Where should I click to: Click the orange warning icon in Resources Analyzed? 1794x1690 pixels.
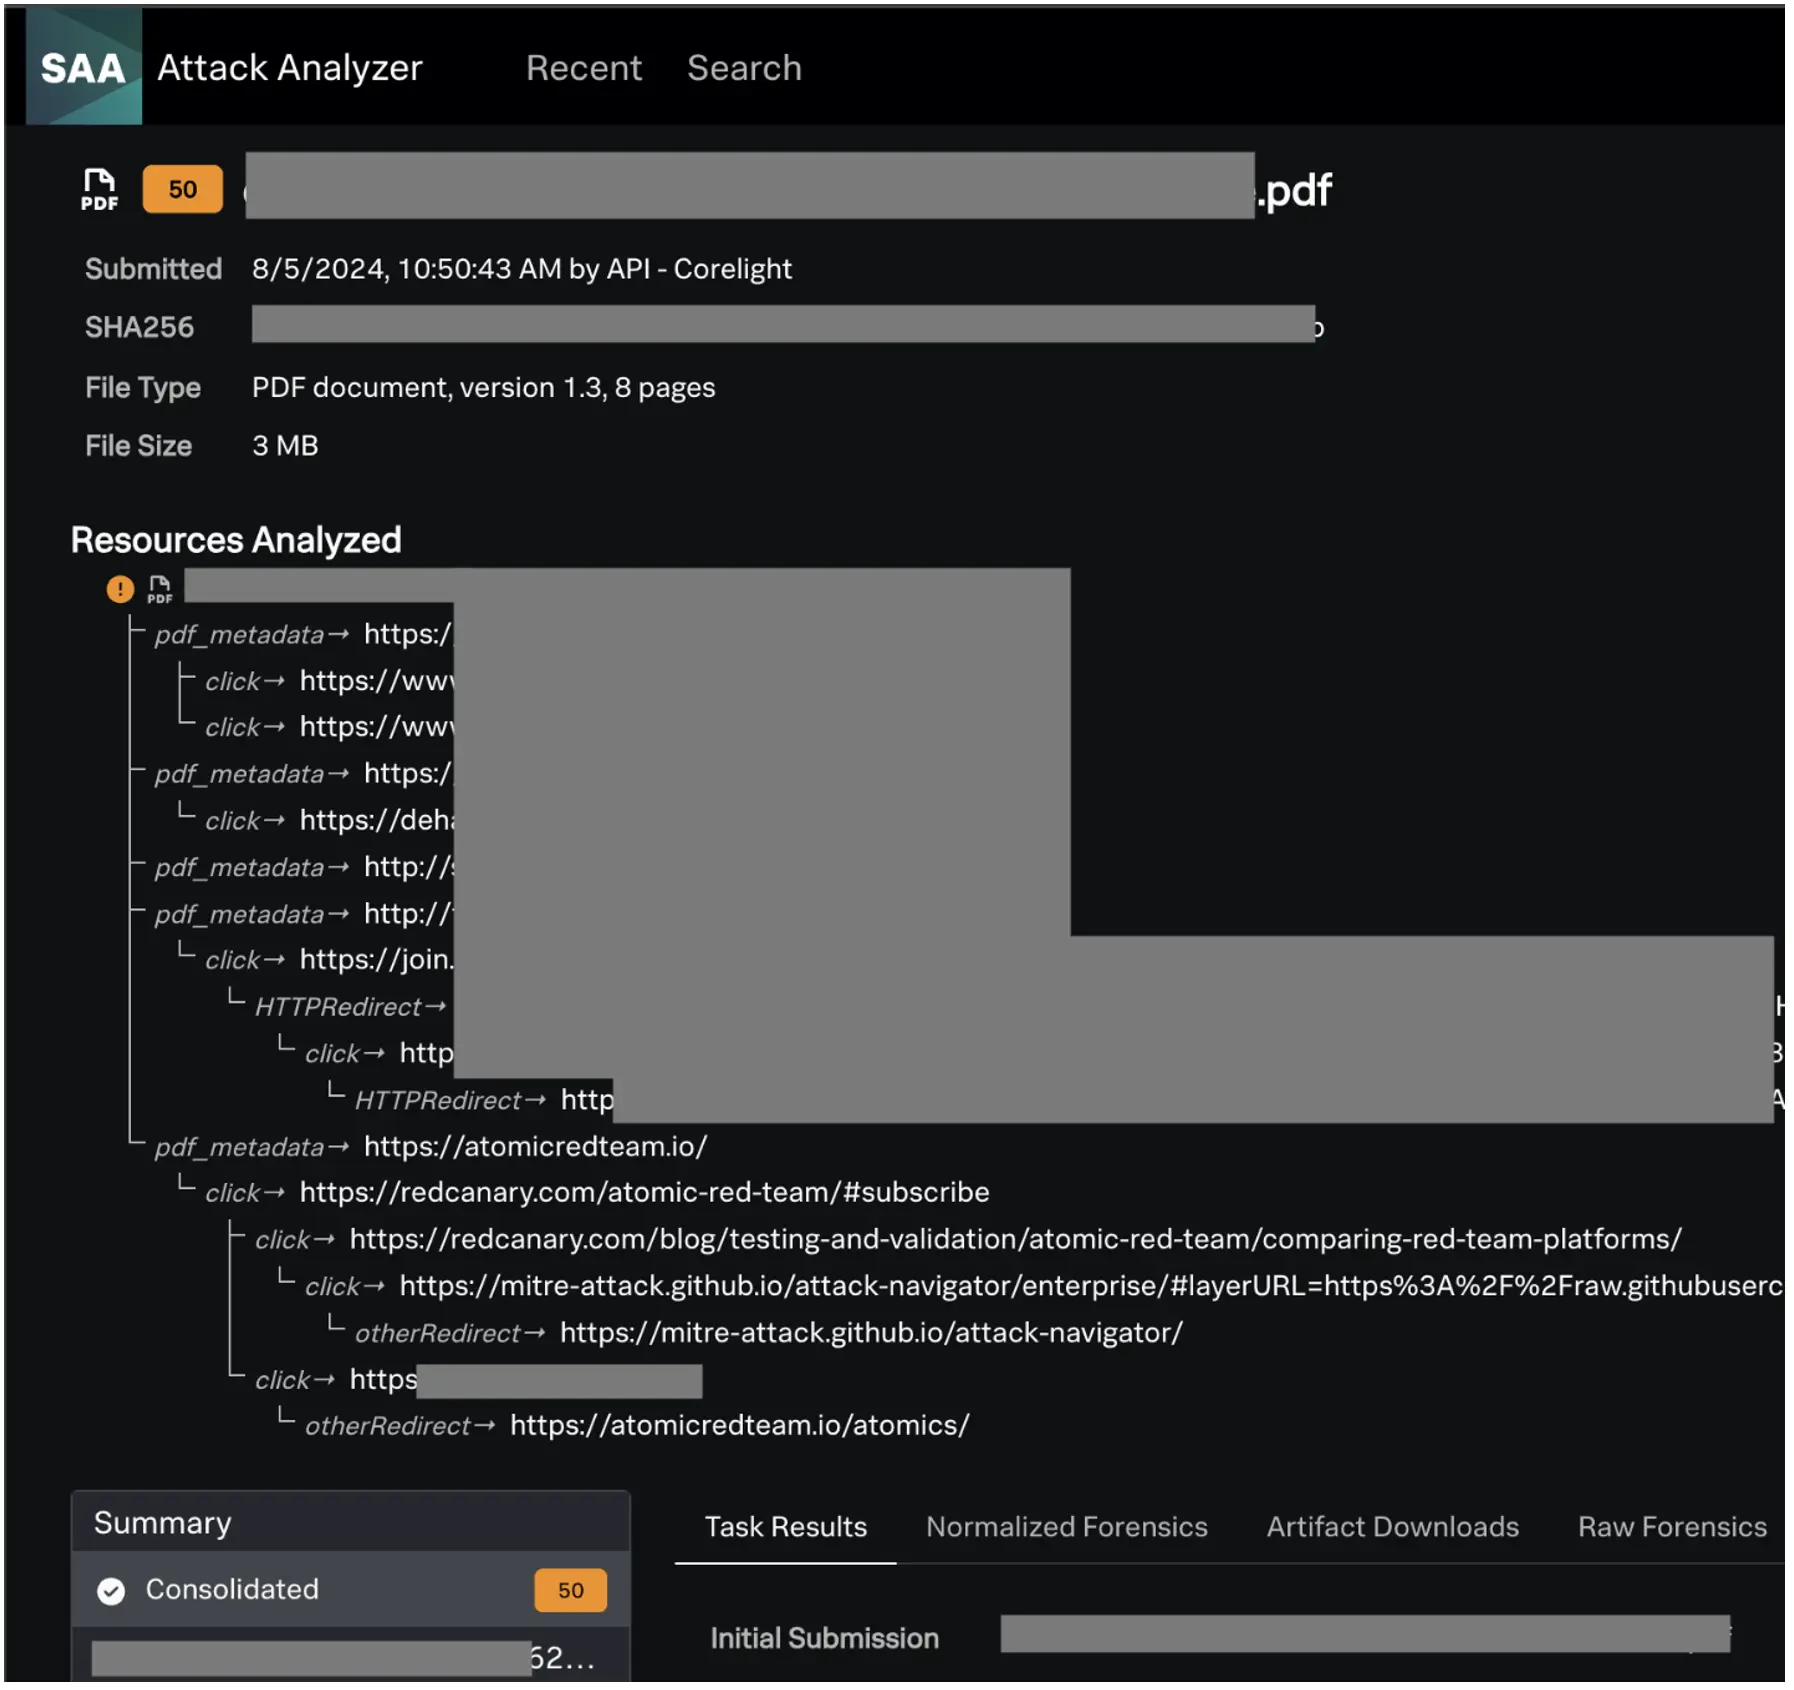120,589
